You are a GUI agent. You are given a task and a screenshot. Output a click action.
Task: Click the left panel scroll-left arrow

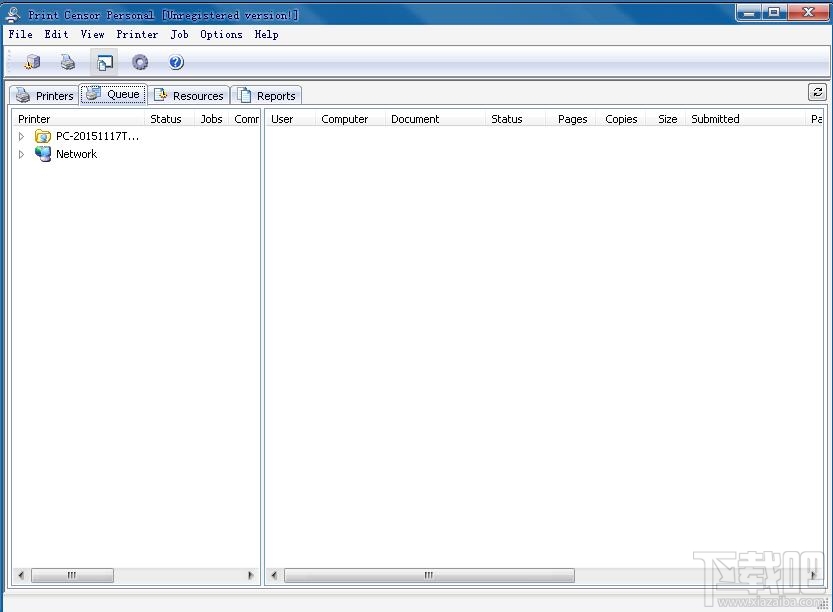tap(21, 575)
